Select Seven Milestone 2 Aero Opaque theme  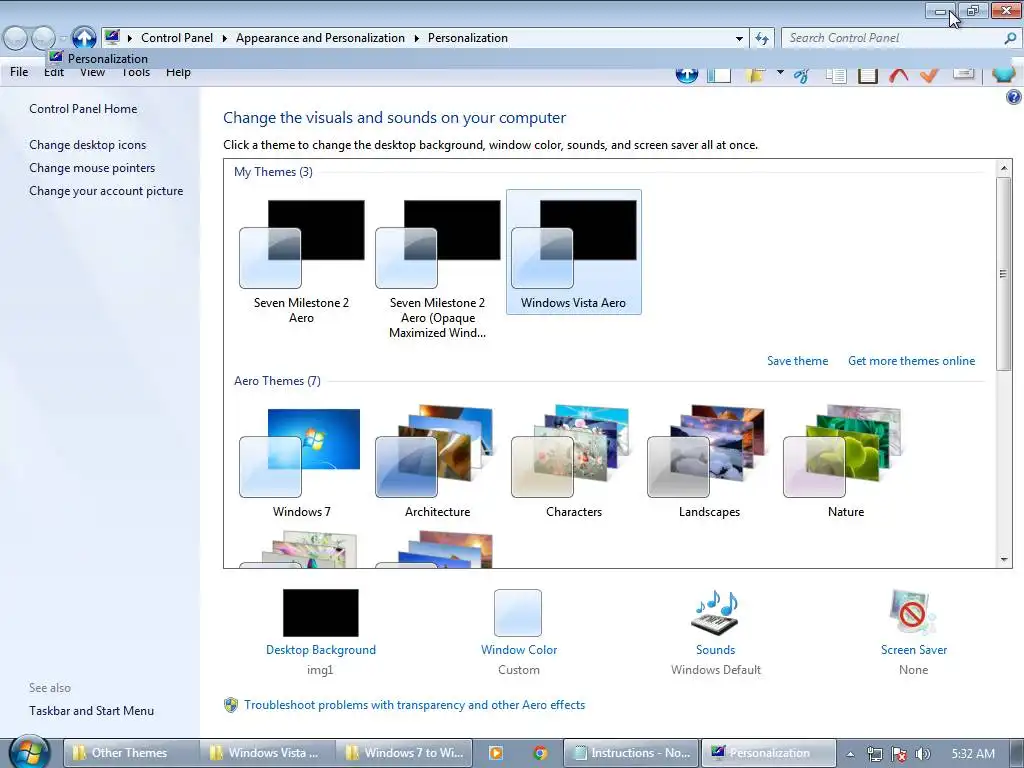pyautogui.click(x=437, y=269)
